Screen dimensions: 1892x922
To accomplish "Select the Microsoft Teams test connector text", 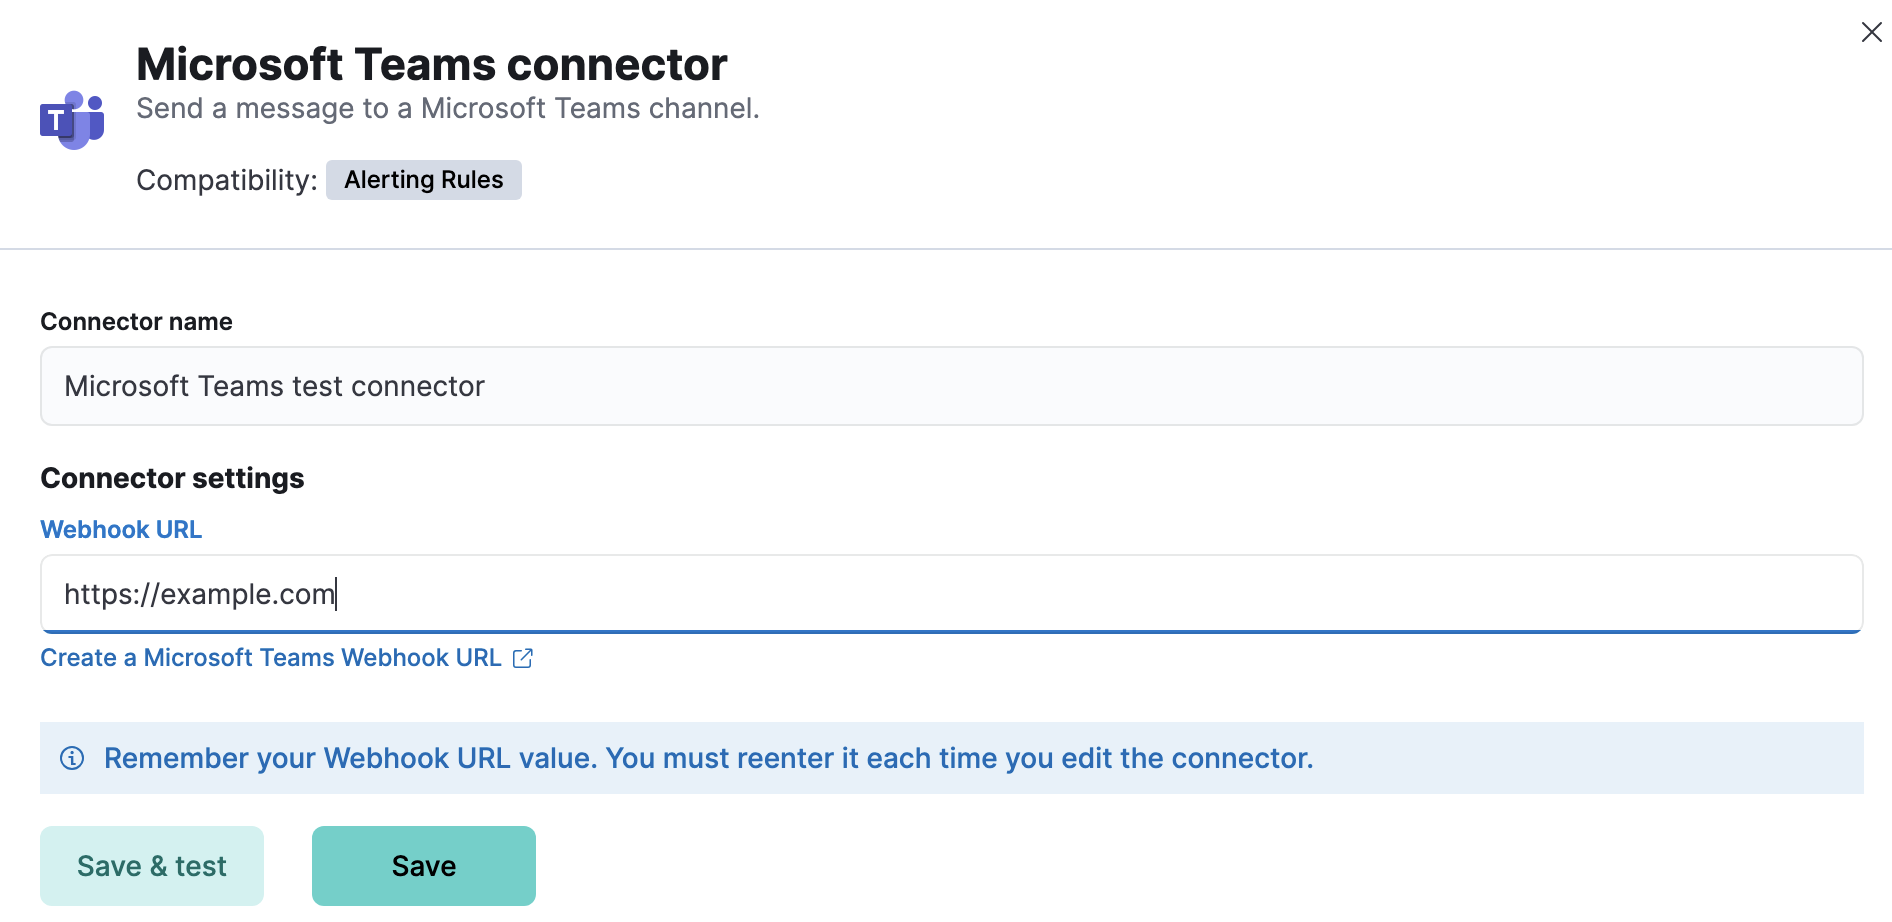I will click(x=274, y=386).
